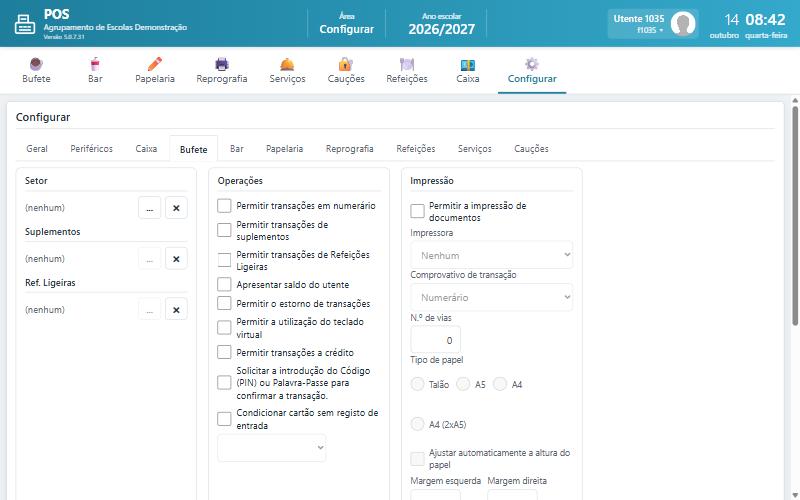Select the A4 (2xA5) paper type
The height and width of the screenshot is (500, 800).
pos(417,424)
